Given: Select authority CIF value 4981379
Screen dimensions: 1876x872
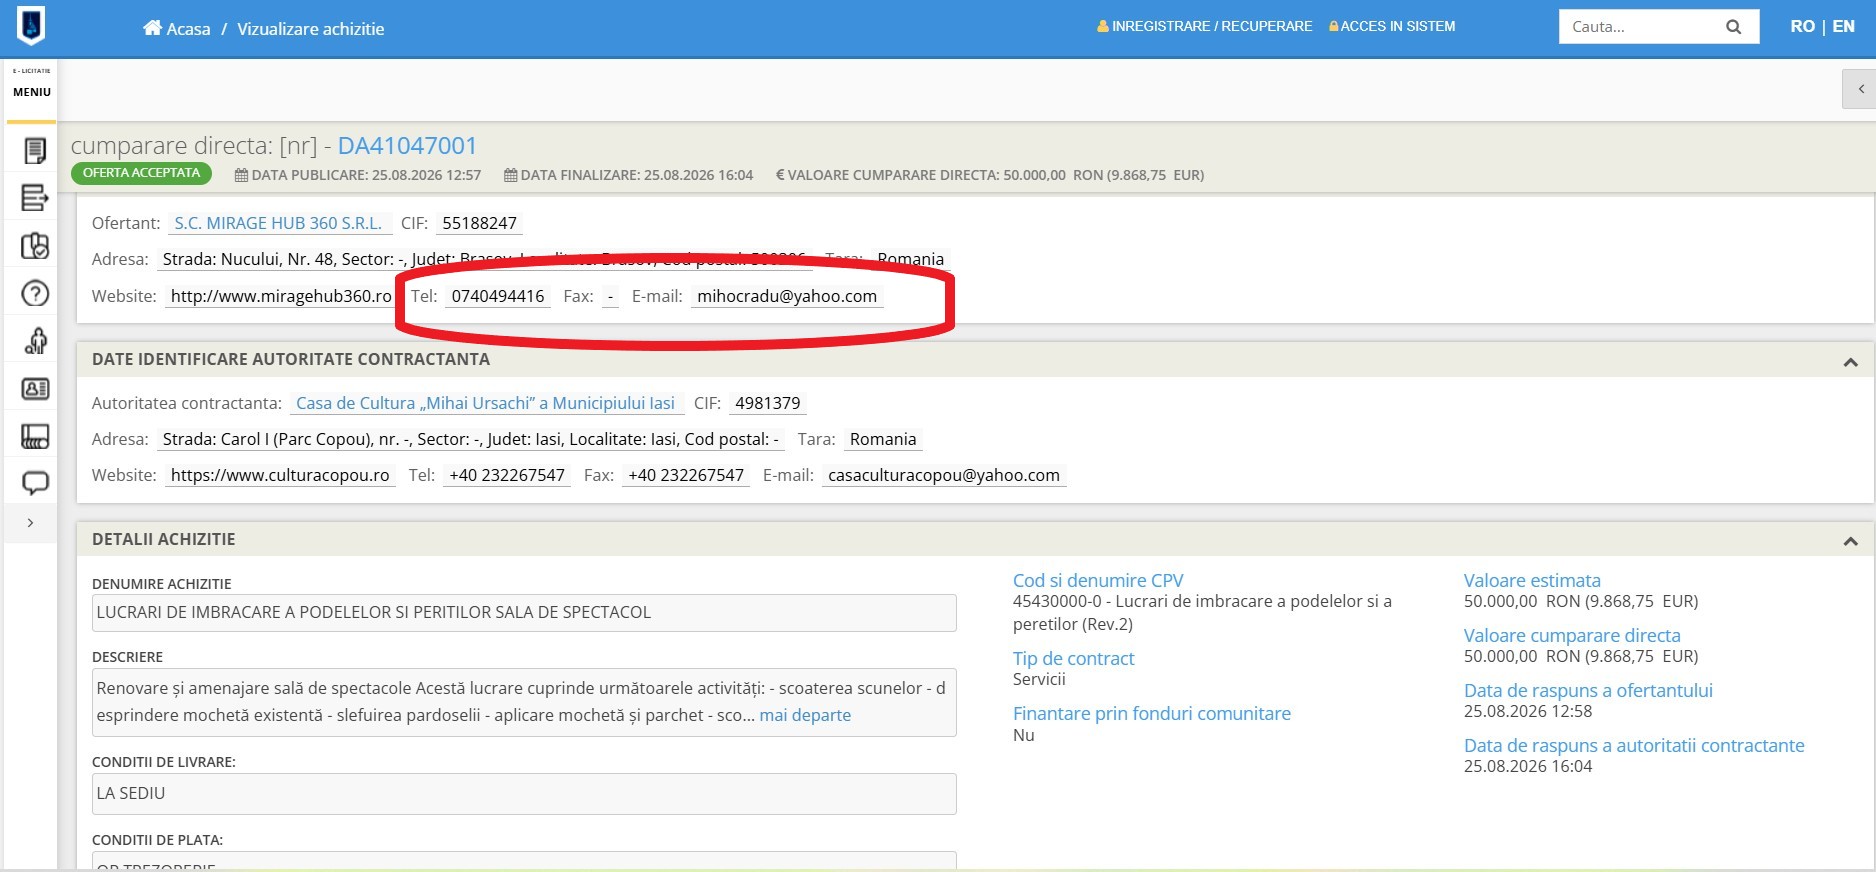Looking at the screenshot, I should (768, 403).
